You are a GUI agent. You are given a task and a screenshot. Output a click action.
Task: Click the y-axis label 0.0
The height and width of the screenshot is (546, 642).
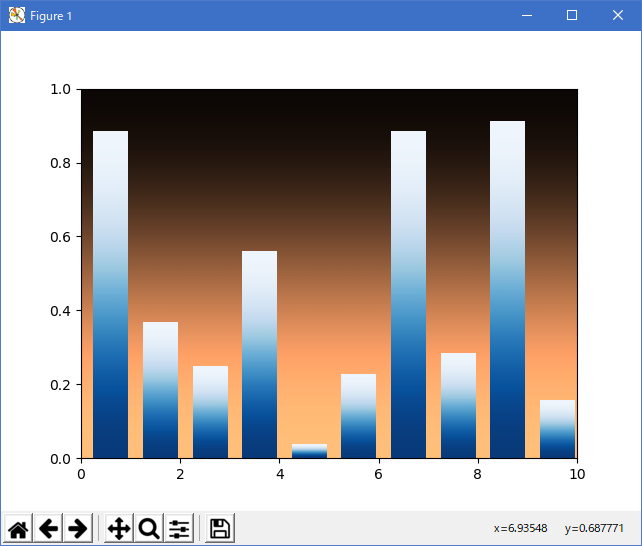click(60, 459)
